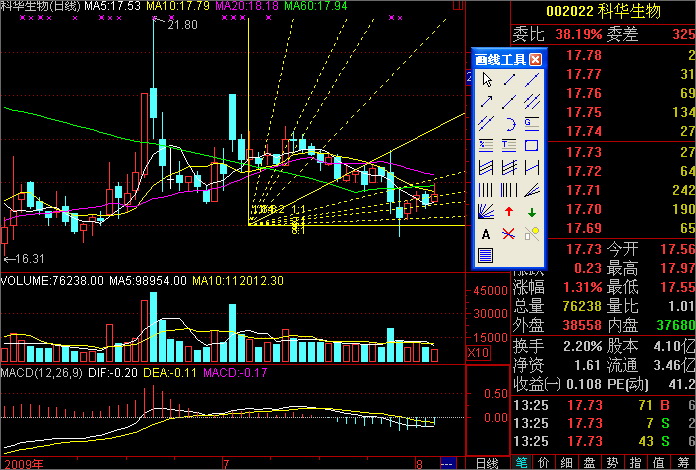Pick the text annotation 'A' tool

[x=487, y=233]
